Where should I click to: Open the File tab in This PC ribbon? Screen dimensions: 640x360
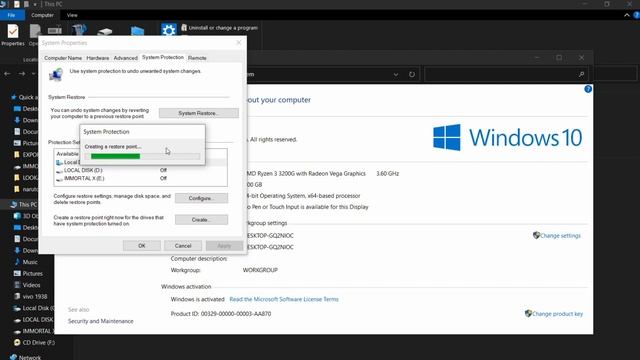(x=12, y=15)
